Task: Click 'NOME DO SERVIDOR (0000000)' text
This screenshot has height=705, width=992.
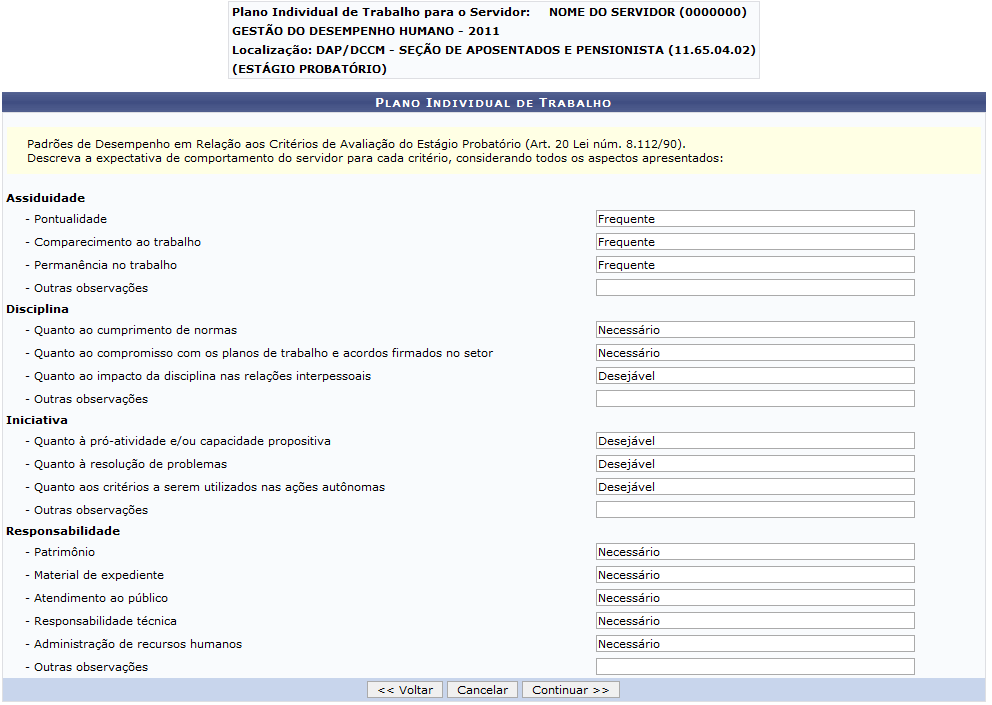Action: tap(648, 12)
